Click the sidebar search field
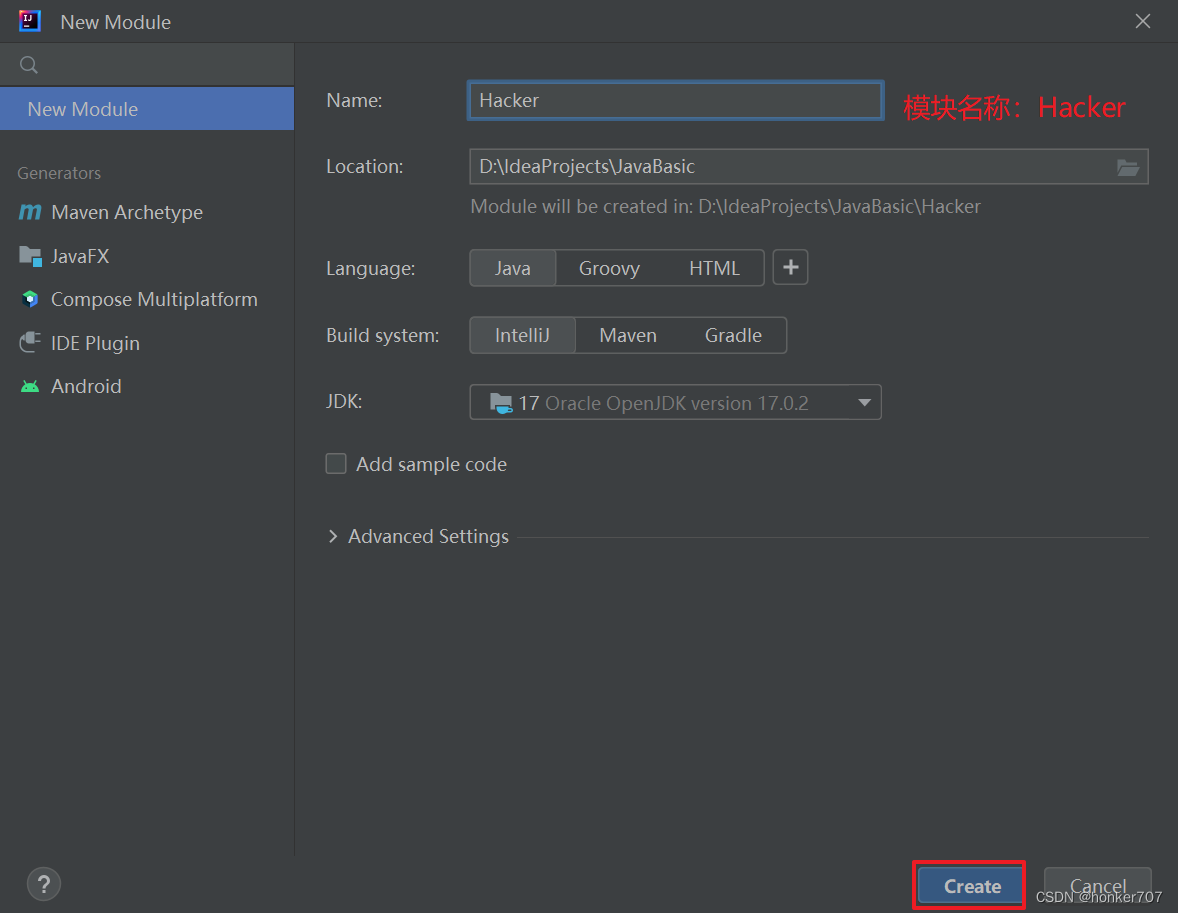Screen dimensions: 1178x913 click(x=147, y=65)
